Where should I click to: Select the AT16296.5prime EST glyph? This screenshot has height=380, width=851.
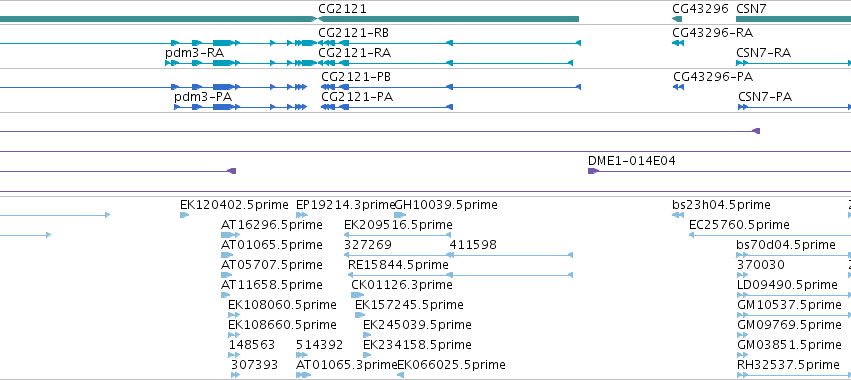(230, 235)
